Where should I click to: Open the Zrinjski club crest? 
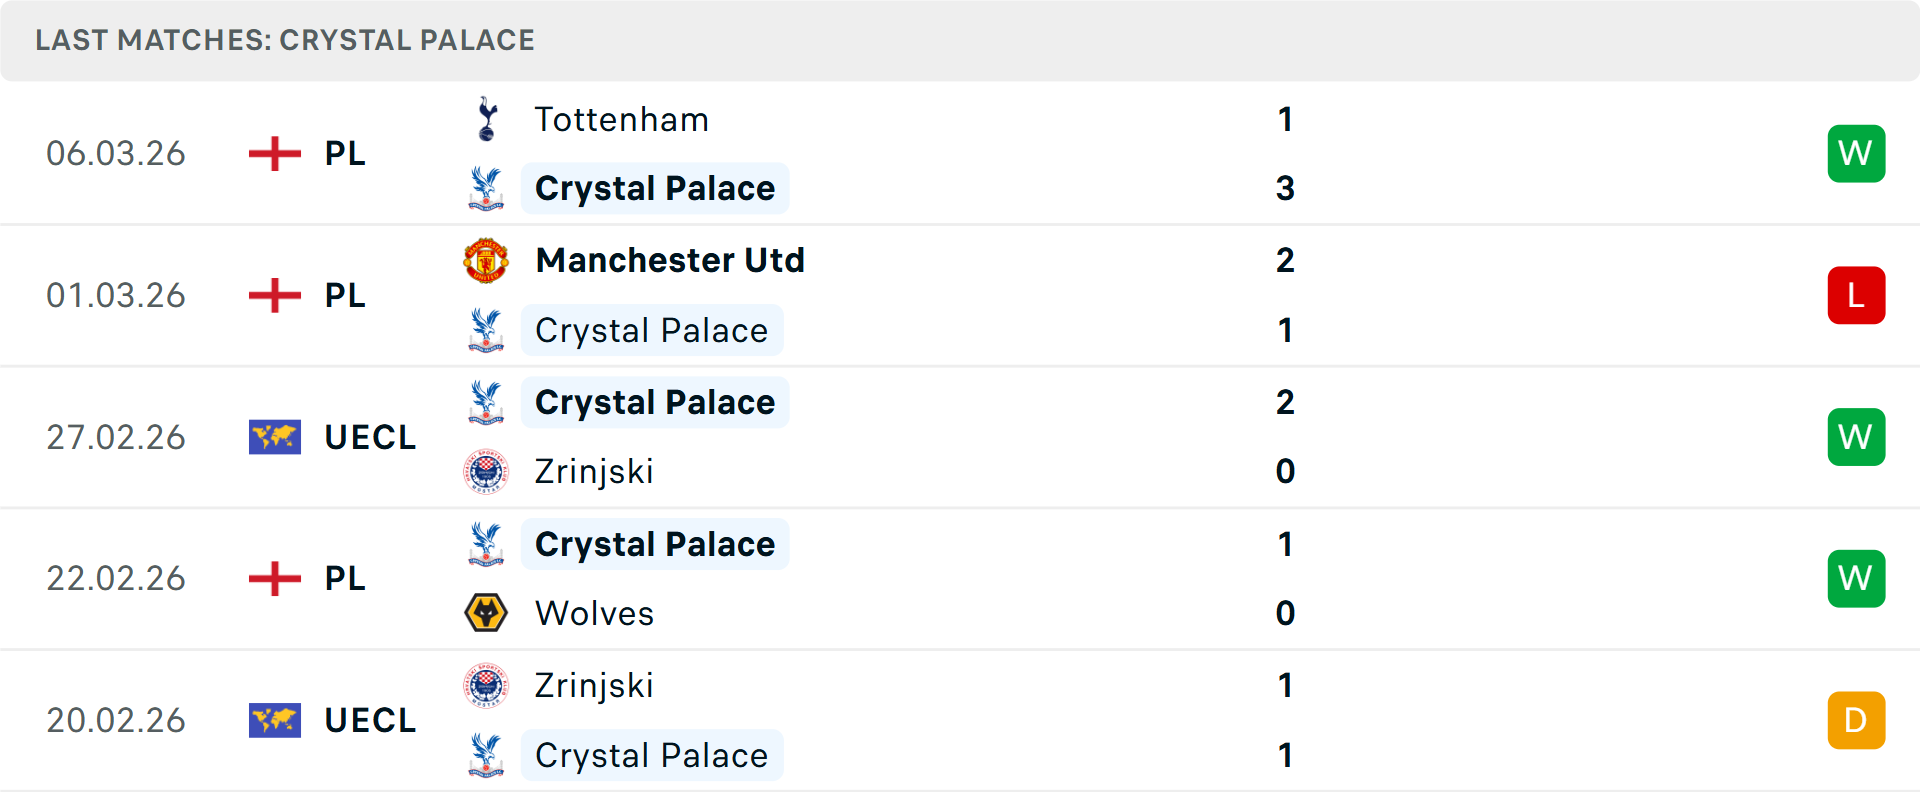coord(486,472)
